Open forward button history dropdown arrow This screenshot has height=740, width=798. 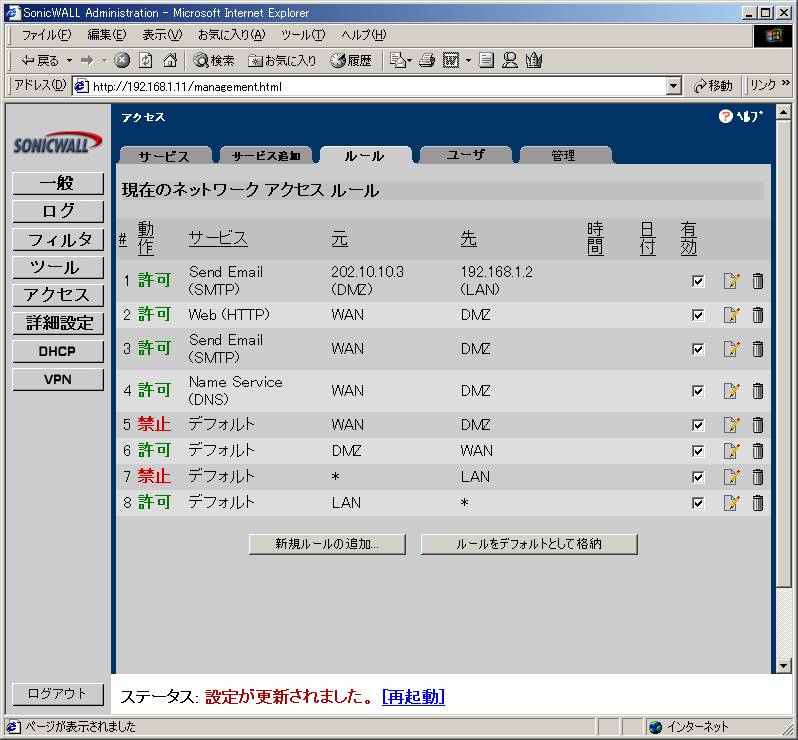click(x=104, y=61)
